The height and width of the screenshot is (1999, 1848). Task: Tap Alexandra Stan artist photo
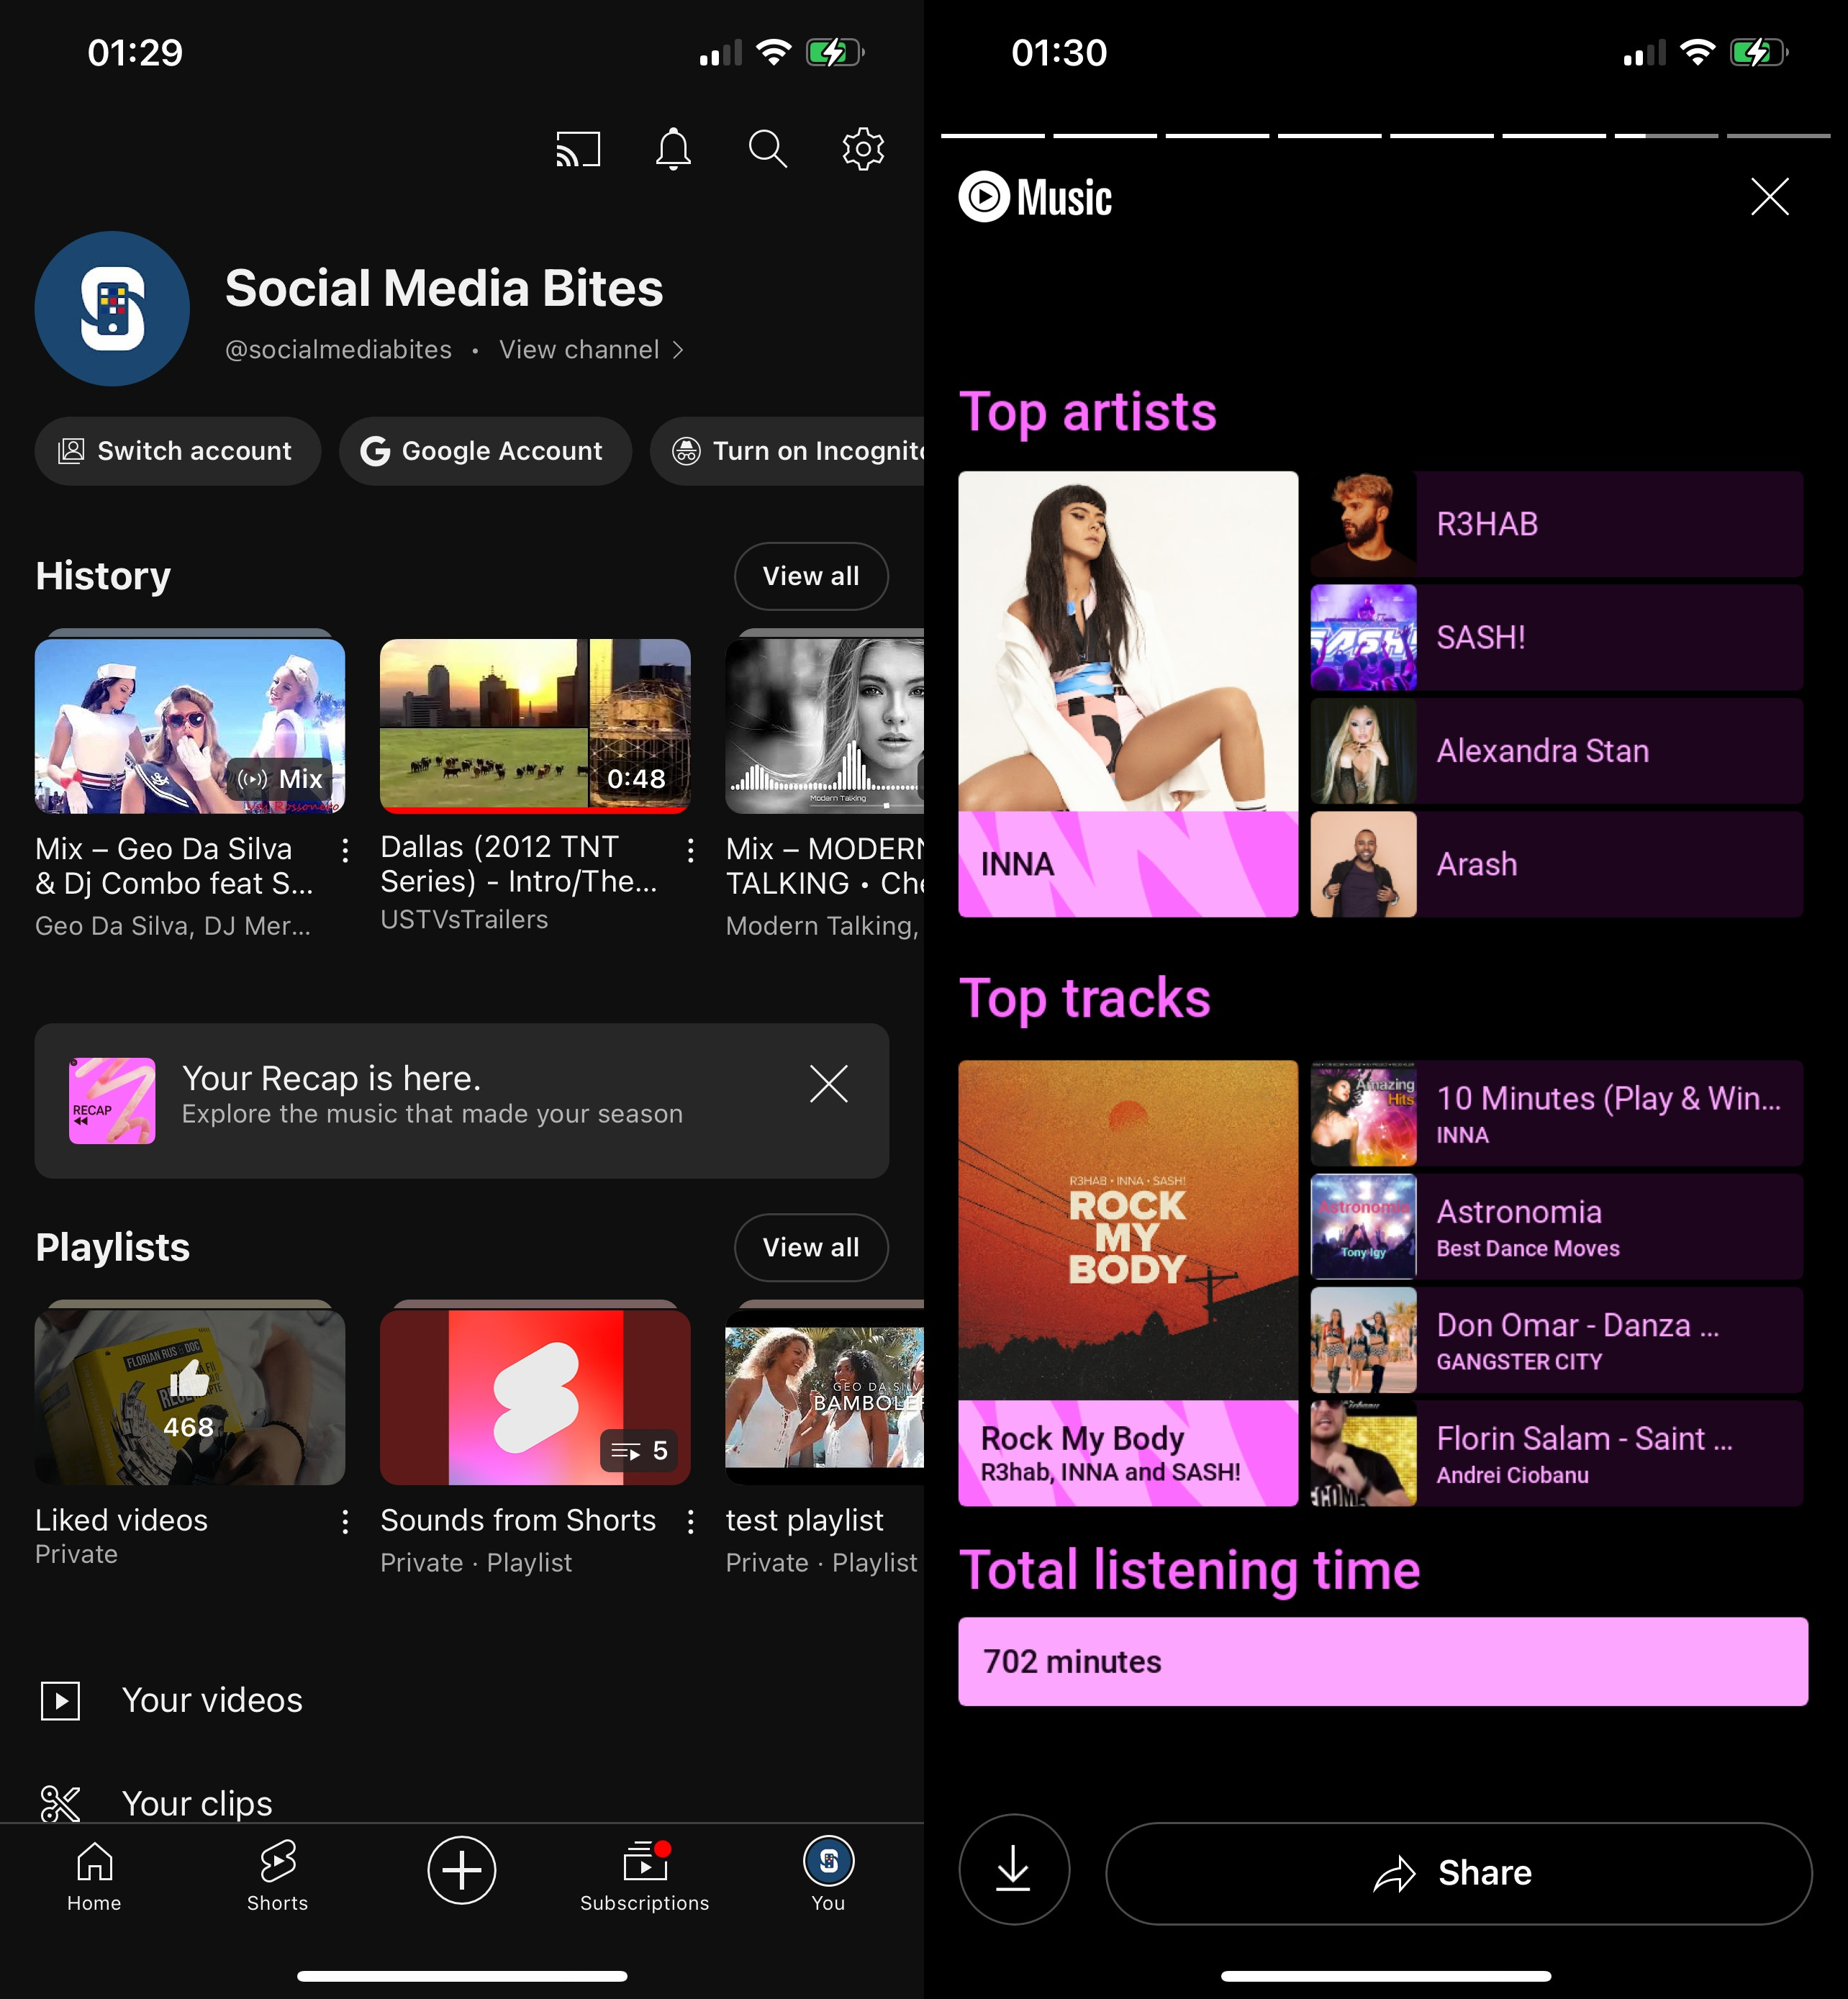click(1364, 751)
